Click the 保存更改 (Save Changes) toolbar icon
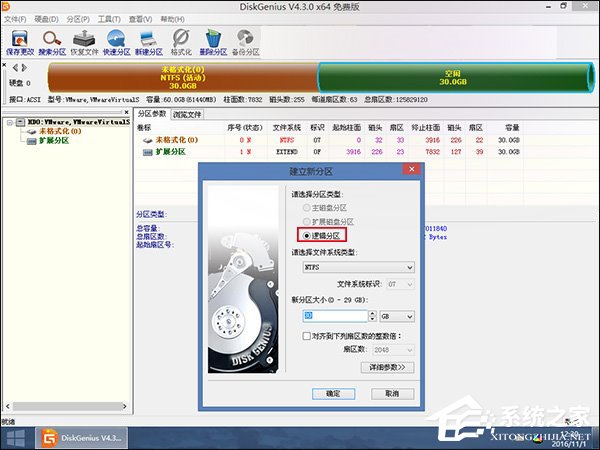This screenshot has height=450, width=600. click(x=19, y=40)
